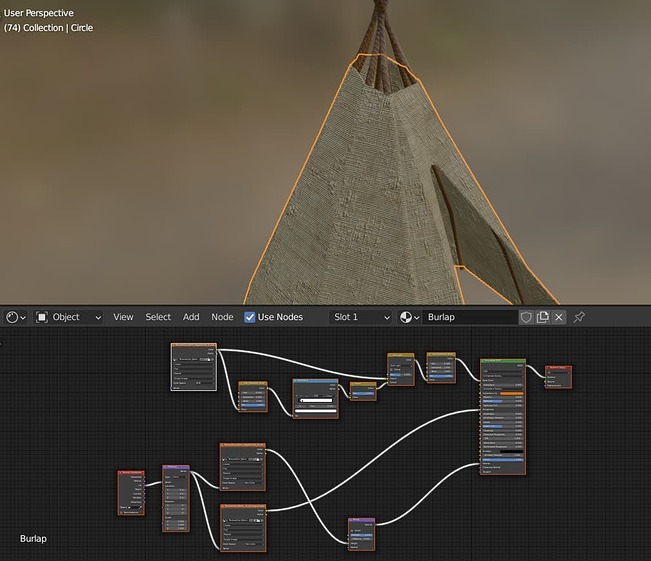This screenshot has width=651, height=561.
Task: Toggle From Instancer in Texture Coordinate node
Action: click(122, 512)
